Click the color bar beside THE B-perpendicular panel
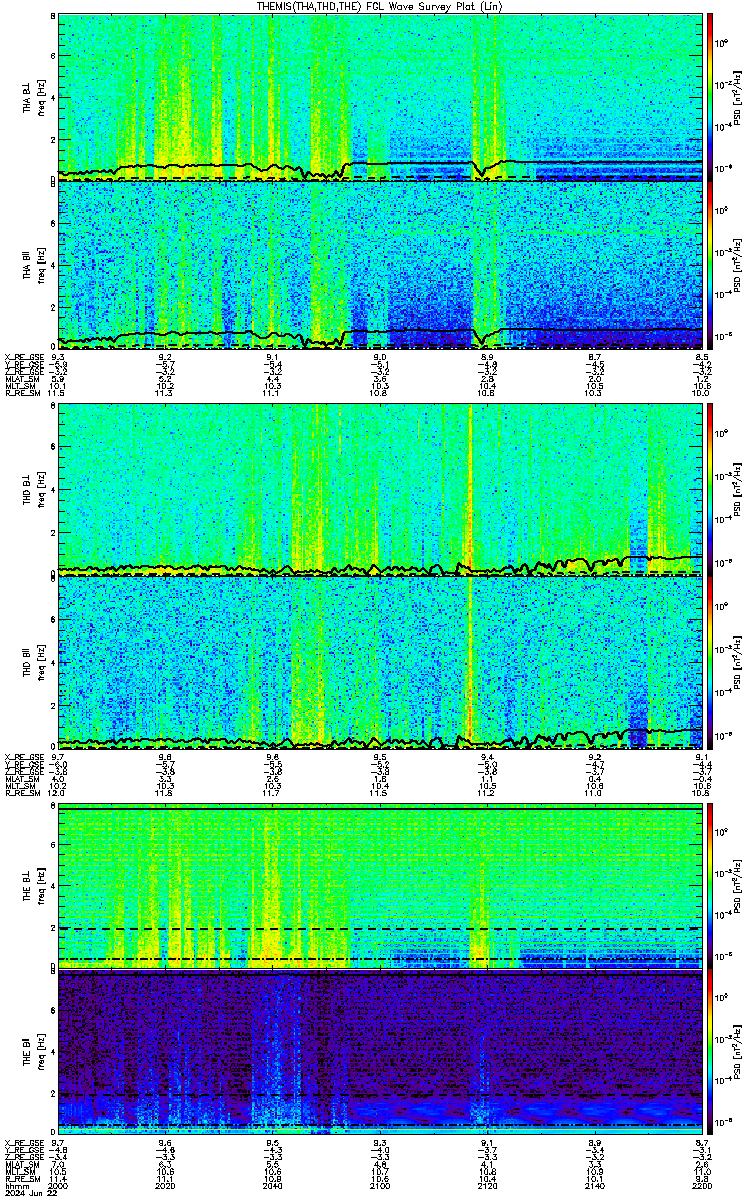 [710, 885]
